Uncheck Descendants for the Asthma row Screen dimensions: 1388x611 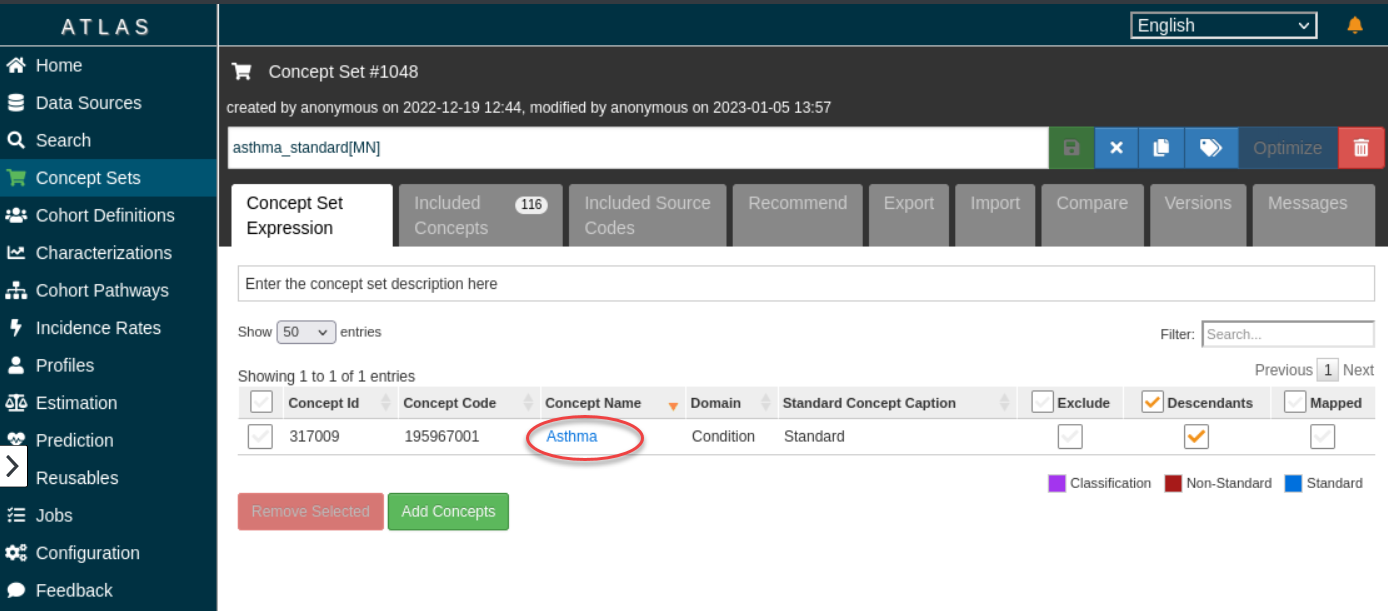(1196, 437)
